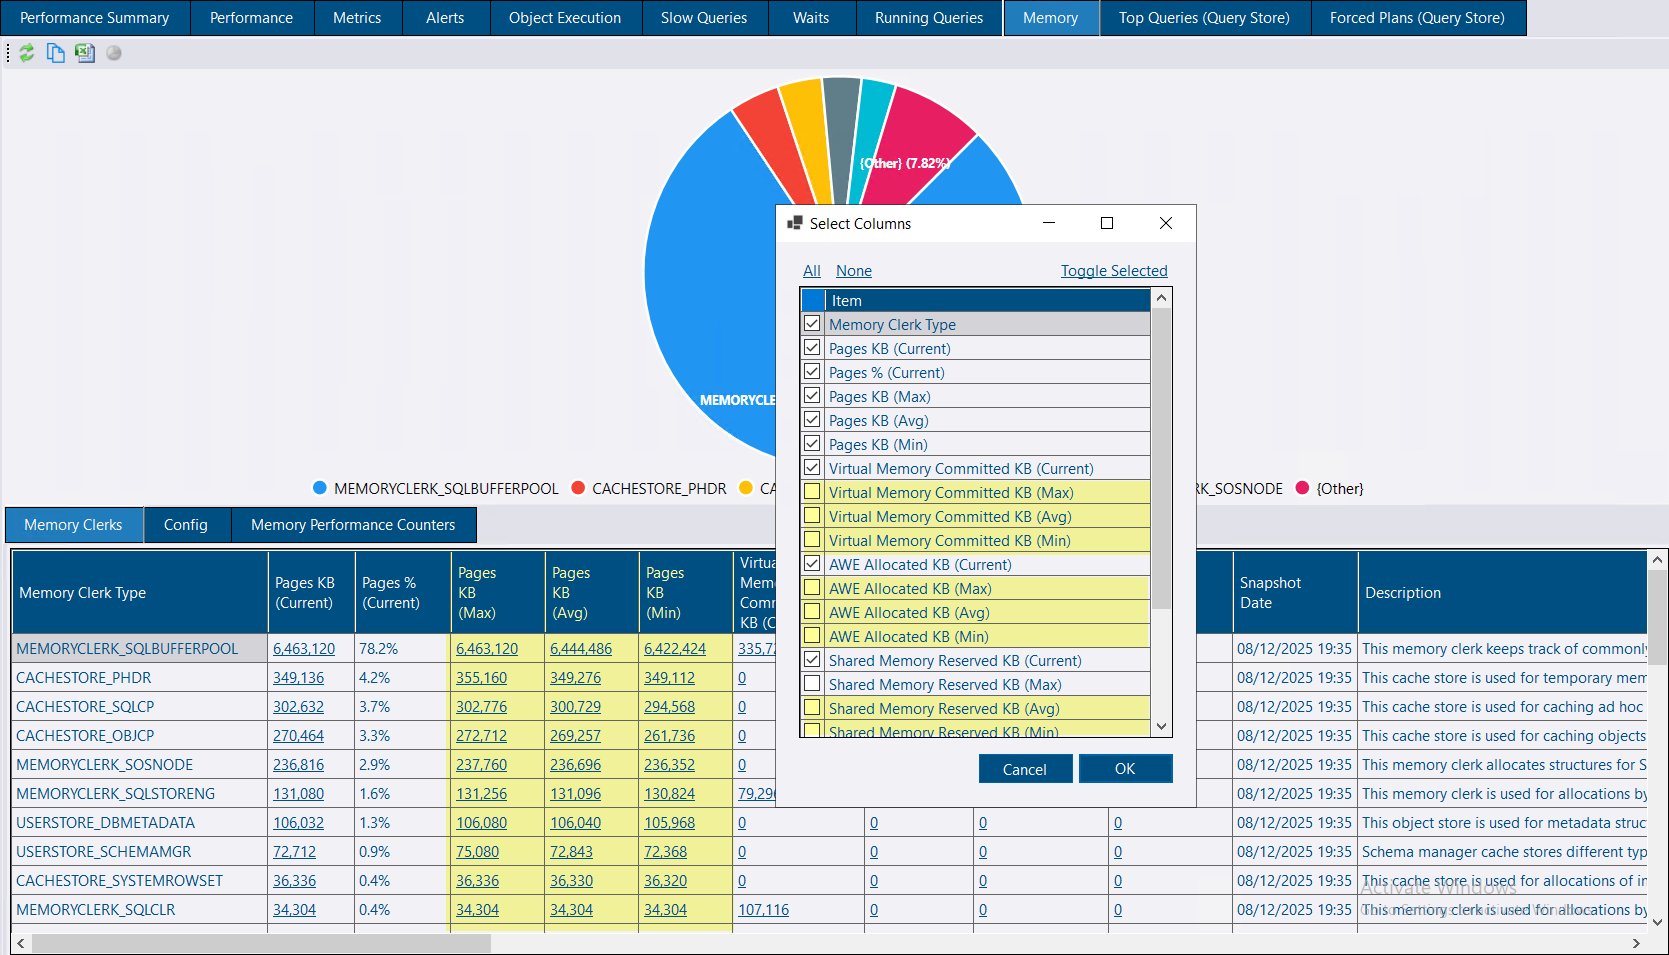Toggle Shared Memory Reserved KB (Max) checkbox
The image size is (1669, 955).
pyautogui.click(x=812, y=684)
